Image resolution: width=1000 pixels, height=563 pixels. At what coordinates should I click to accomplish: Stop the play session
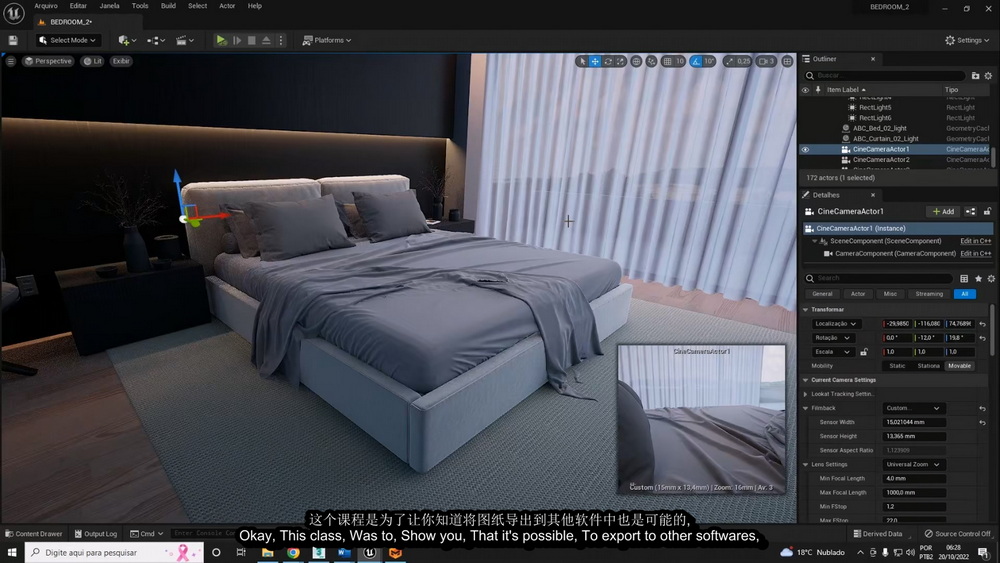pyautogui.click(x=251, y=40)
